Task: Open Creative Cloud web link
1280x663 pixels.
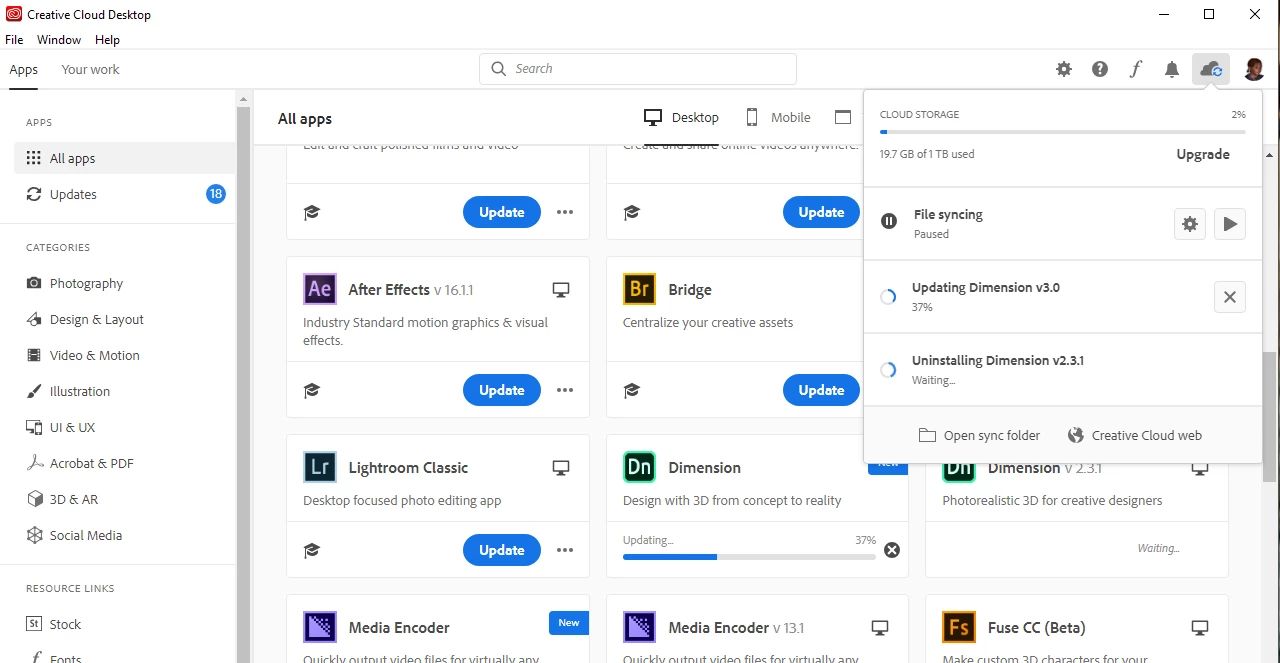Action: (x=1135, y=435)
